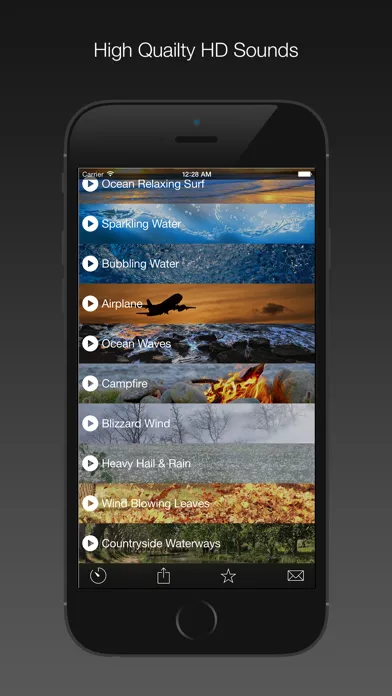Play the Ocean Relaxing Surf sound
Viewport: 392px width, 696px height.
coord(90,185)
